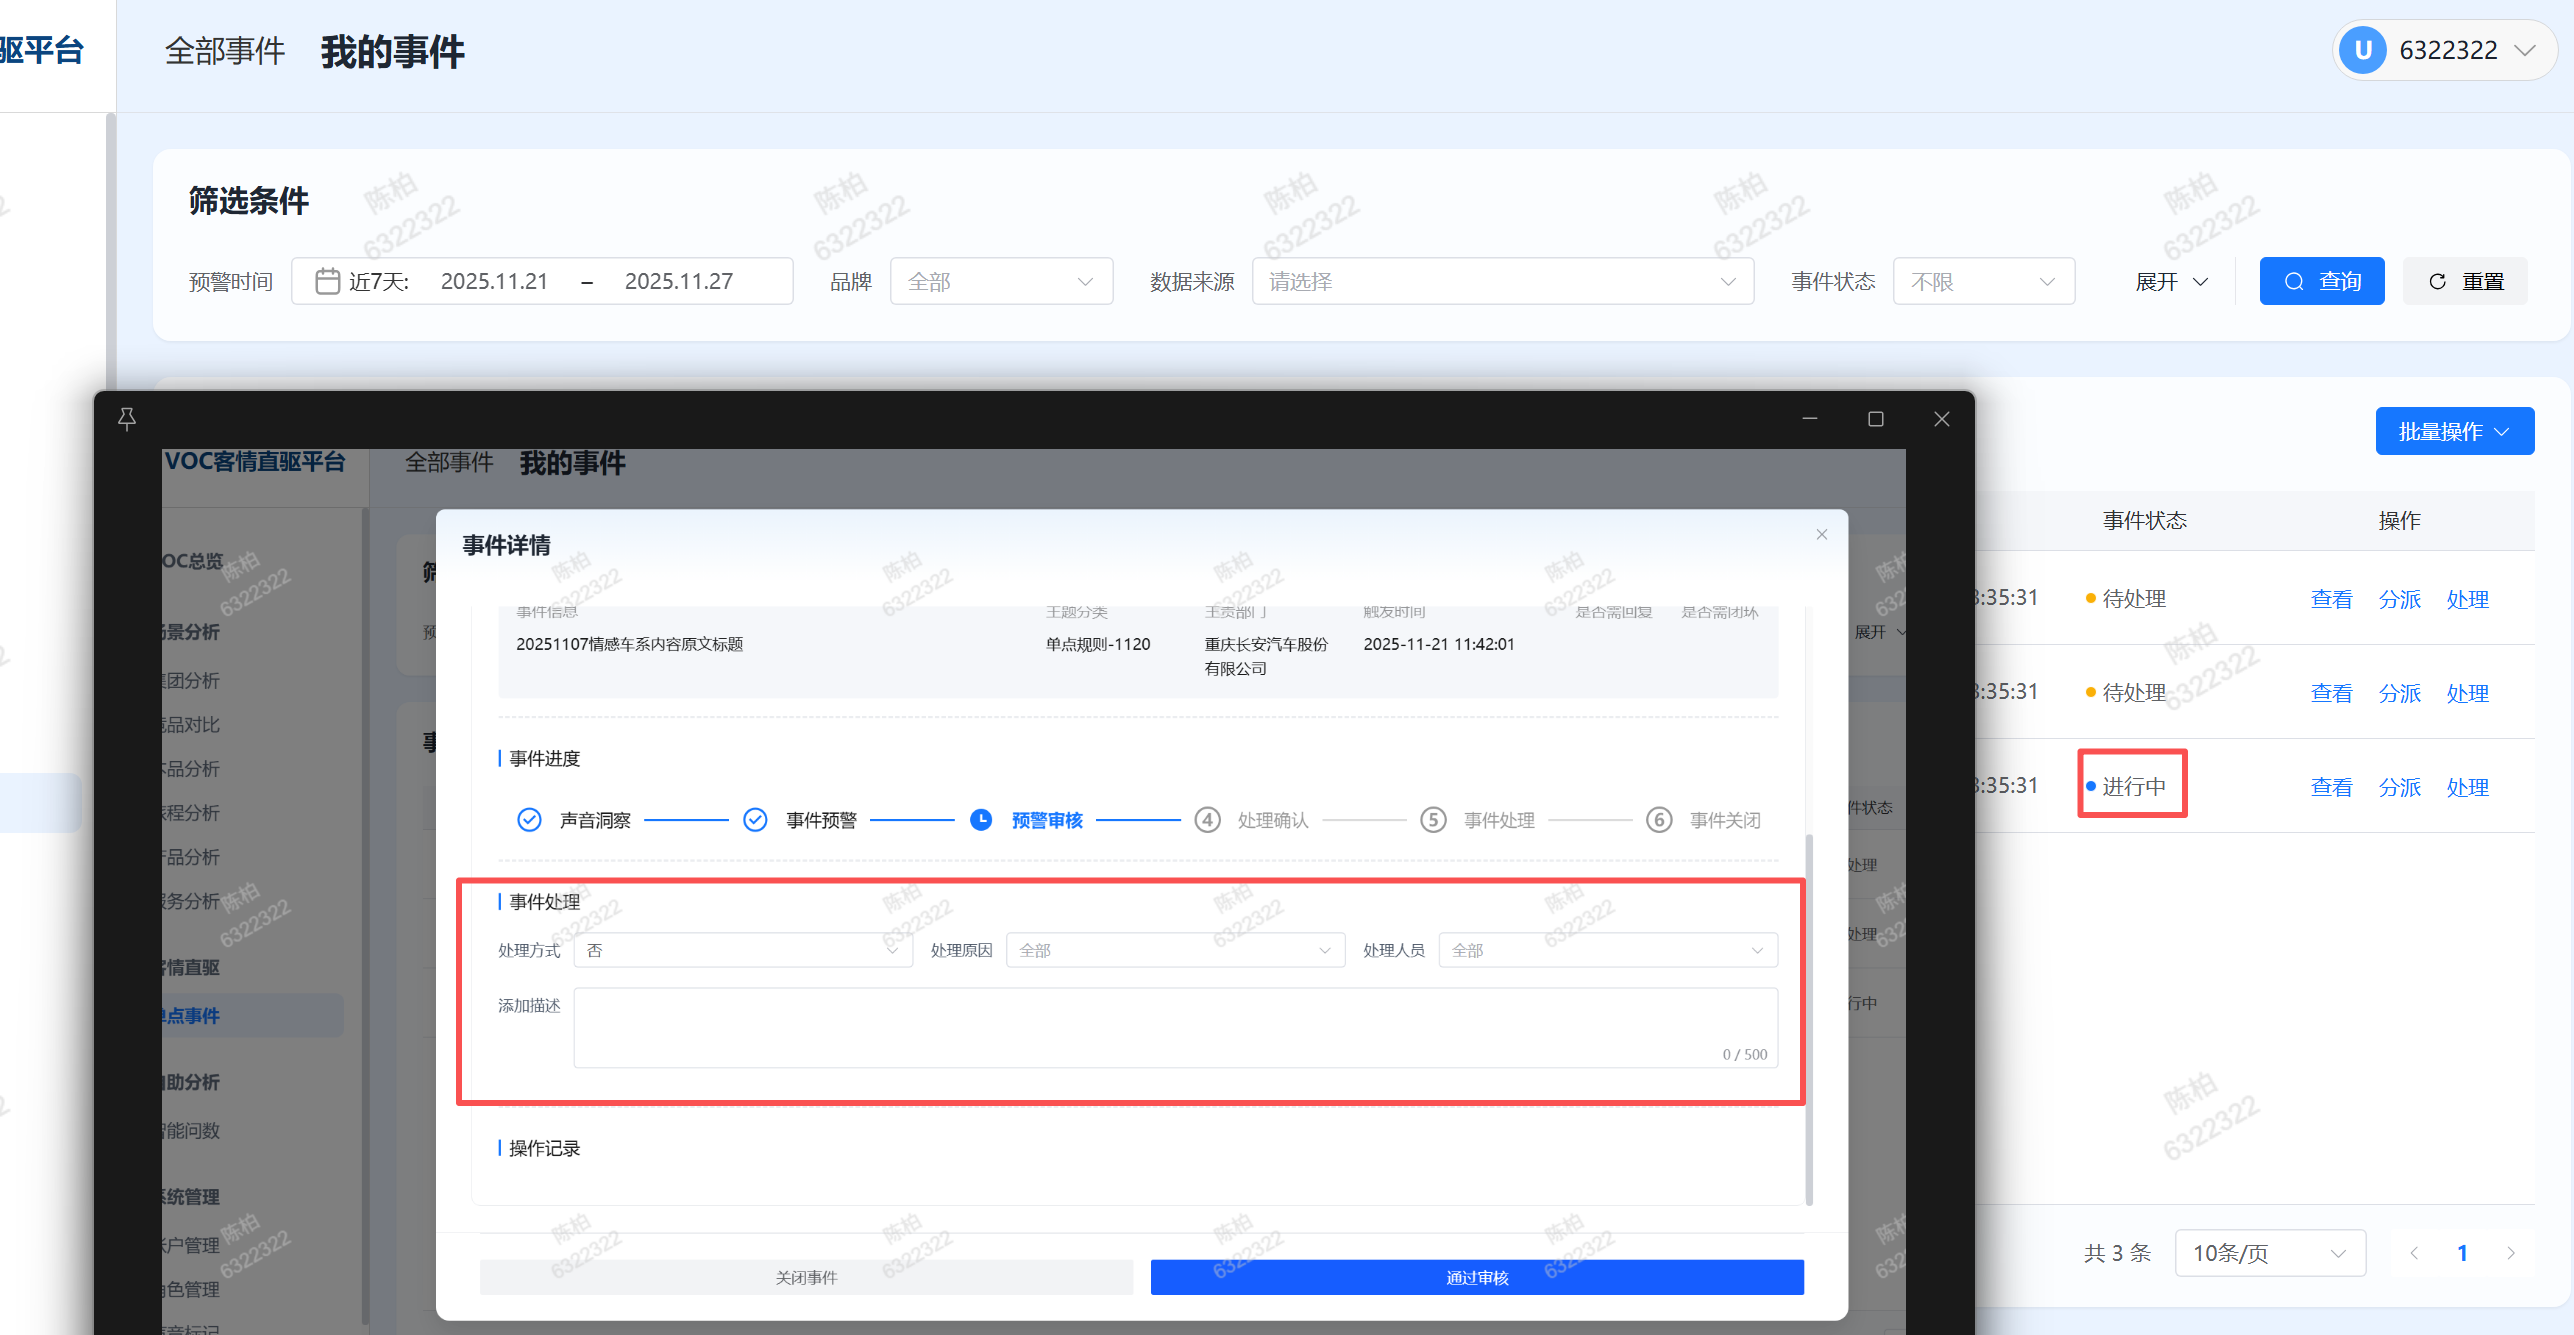This screenshot has height=1335, width=2574.
Task: Click the calendar icon in date range
Action: (x=327, y=281)
